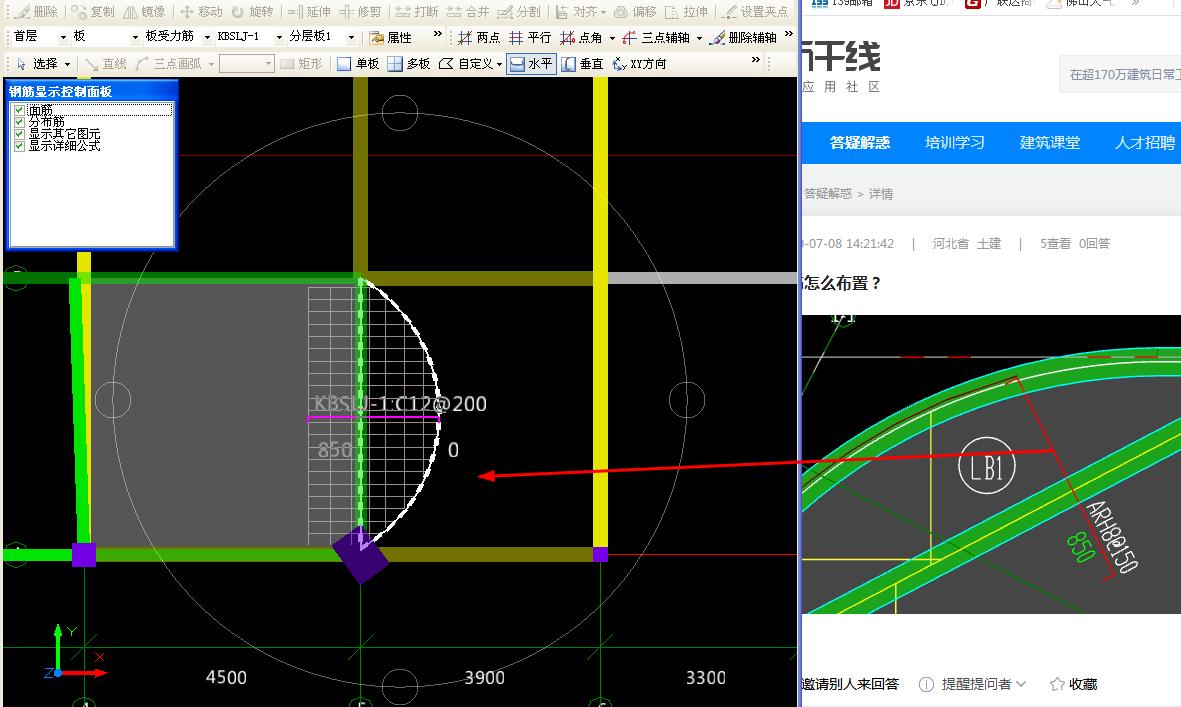1181x707 pixels.
Task: Select the 移动 (move) tool
Action: click(201, 12)
